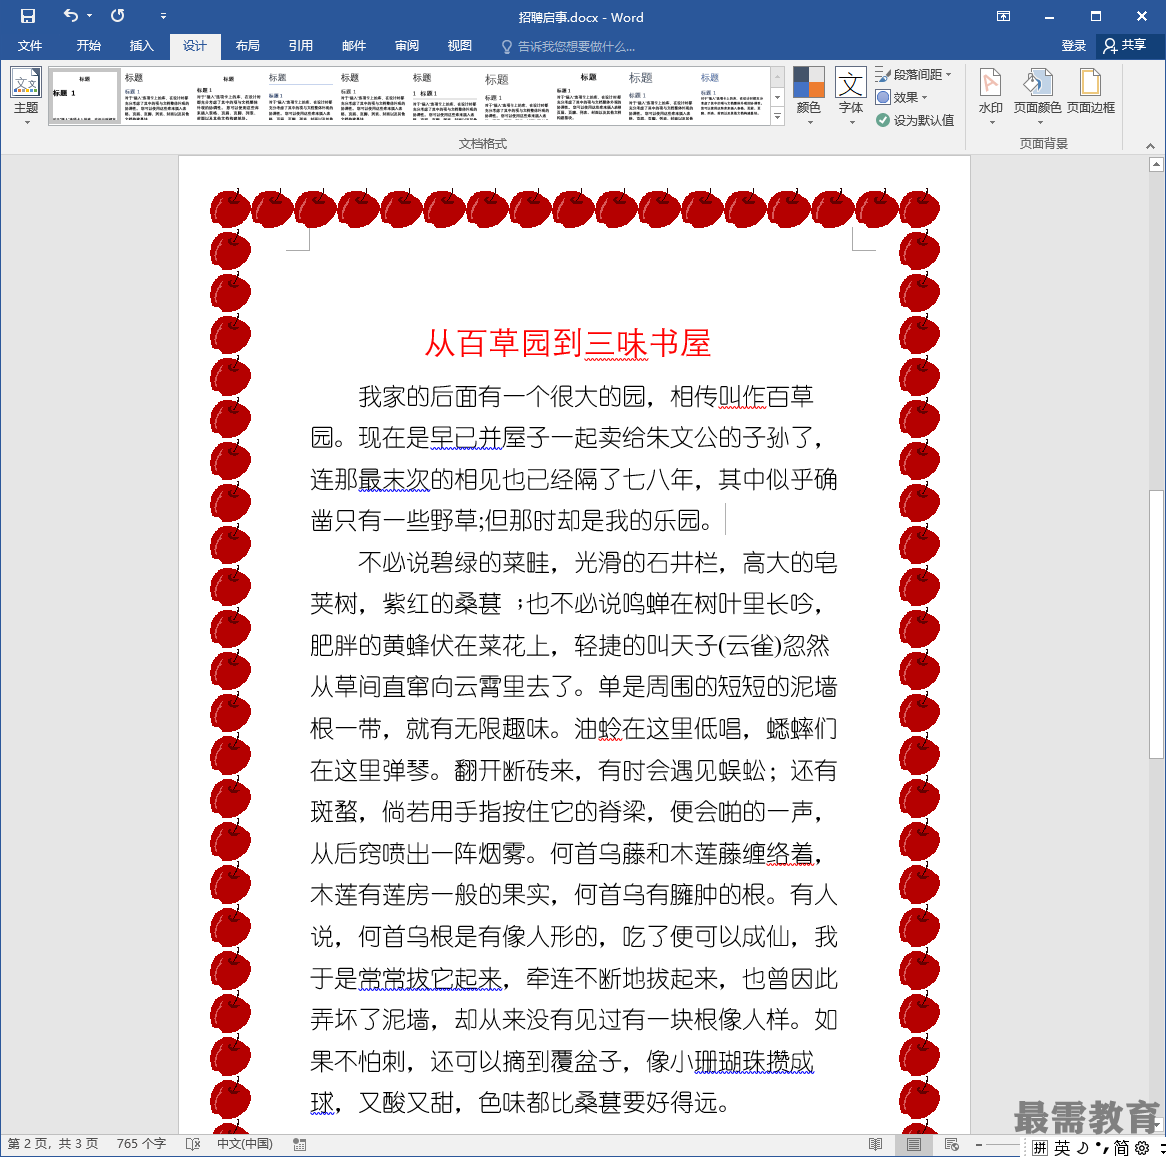Open the Customize Quick Access Toolbar dropdown
Image resolution: width=1166 pixels, height=1157 pixels.
(163, 16)
